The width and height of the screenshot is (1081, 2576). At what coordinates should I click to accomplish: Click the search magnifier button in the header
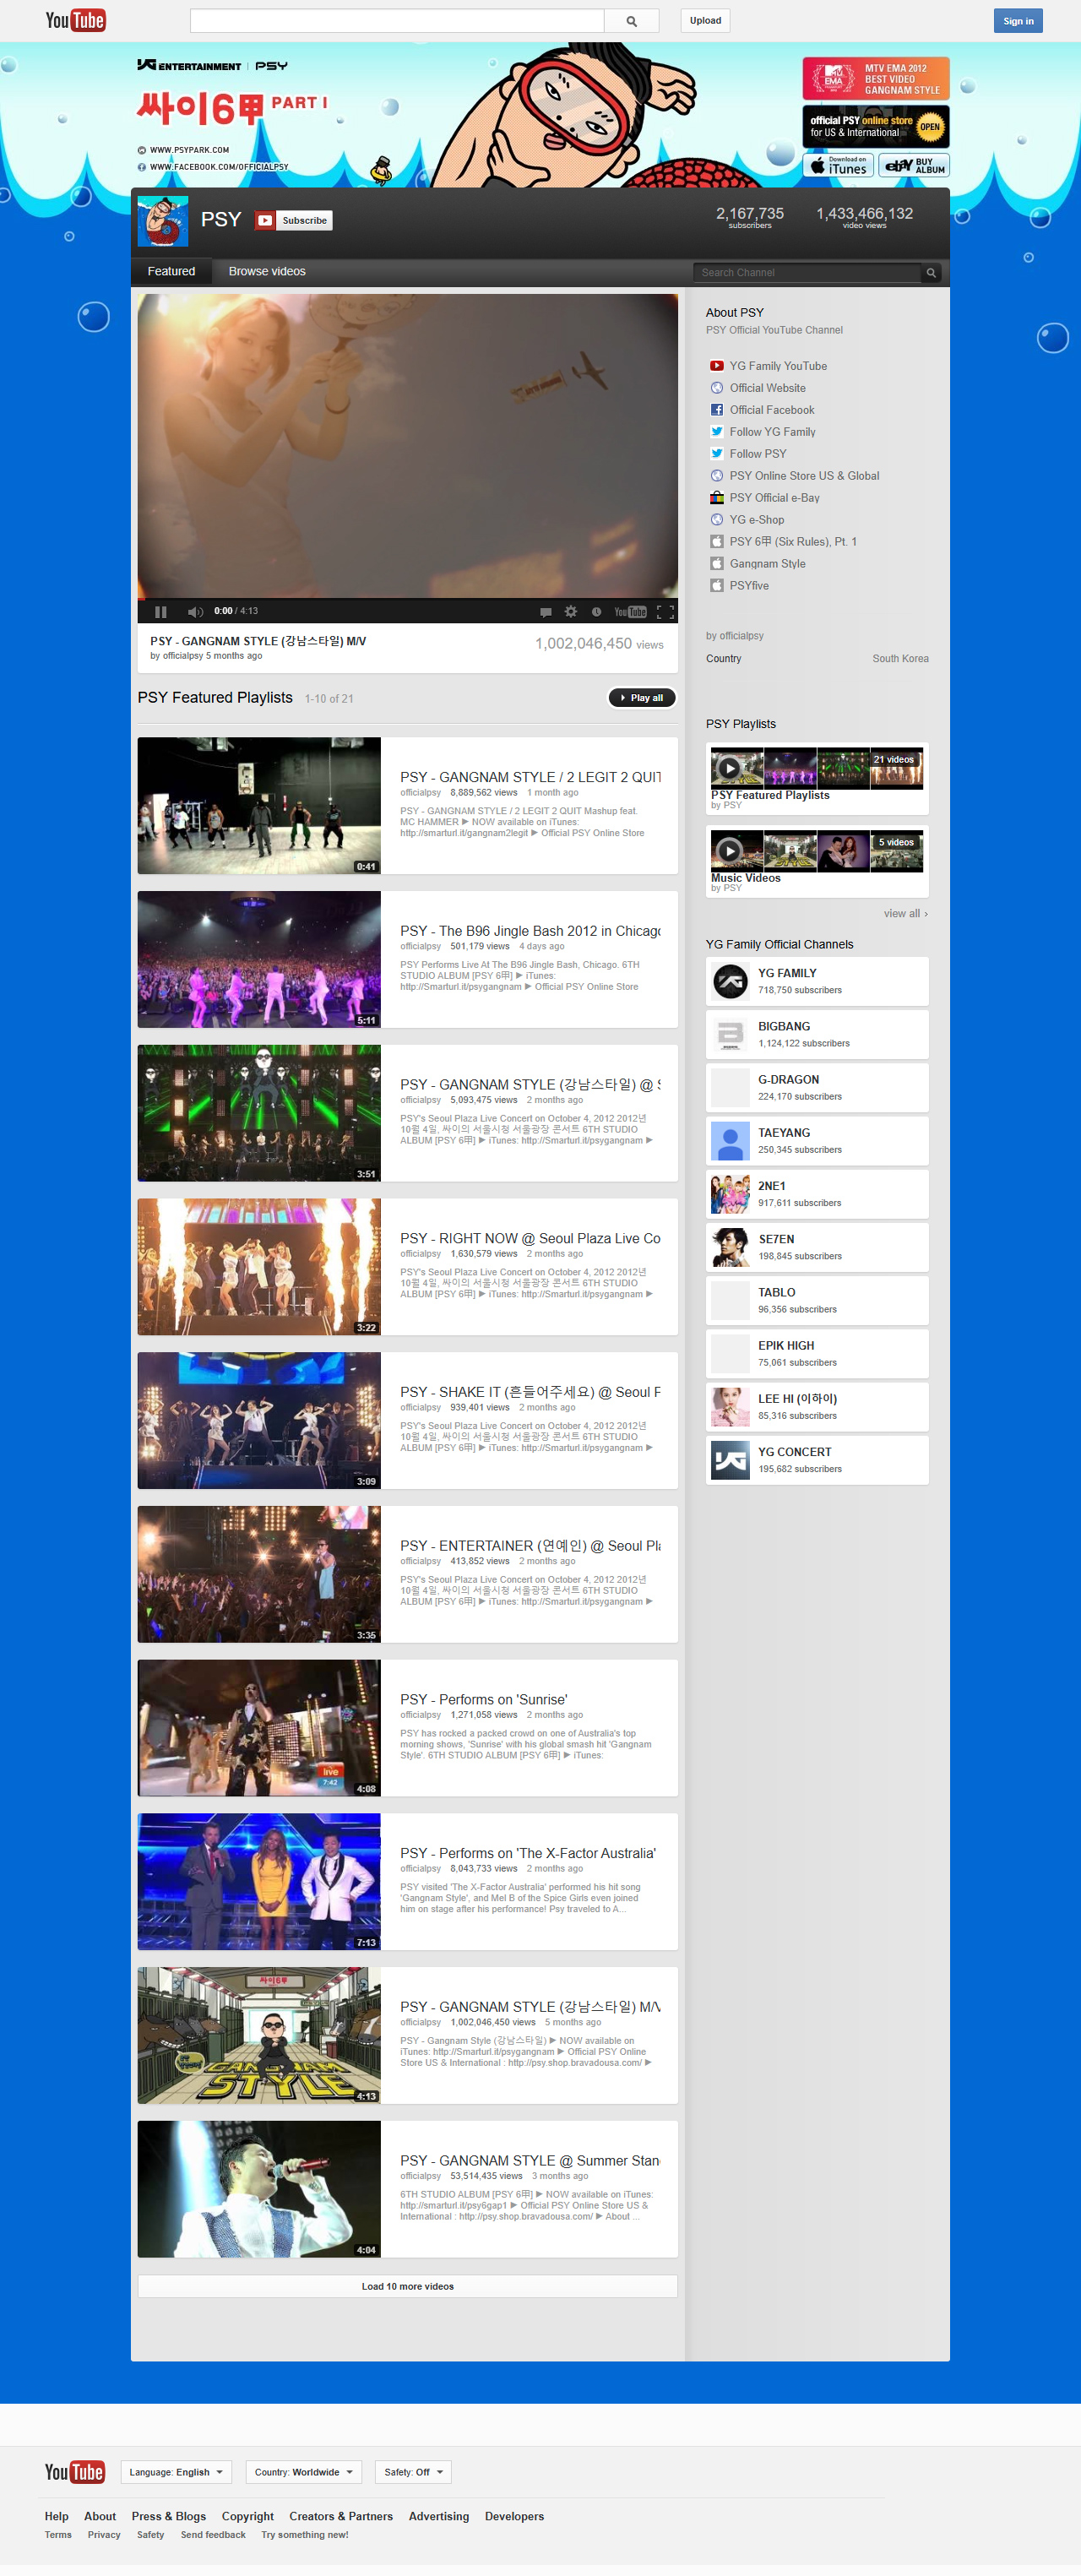pos(631,20)
